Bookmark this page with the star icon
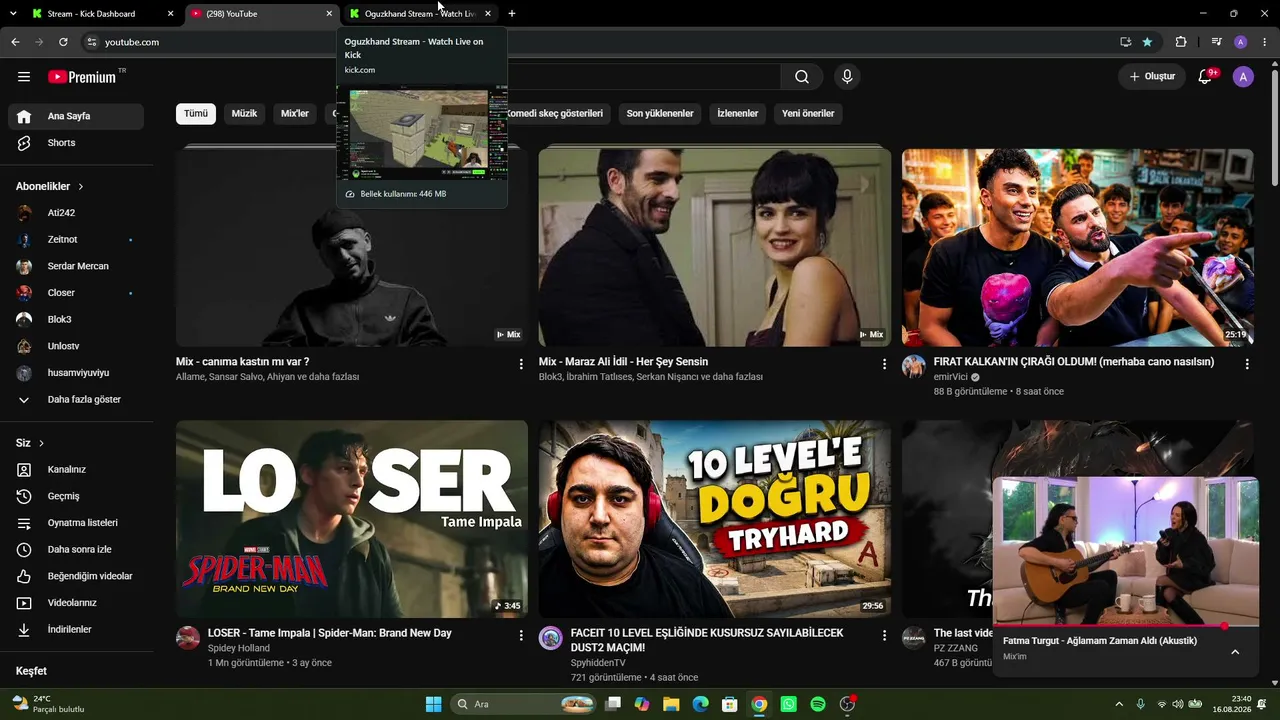This screenshot has height=720, width=1280. coord(1147,42)
